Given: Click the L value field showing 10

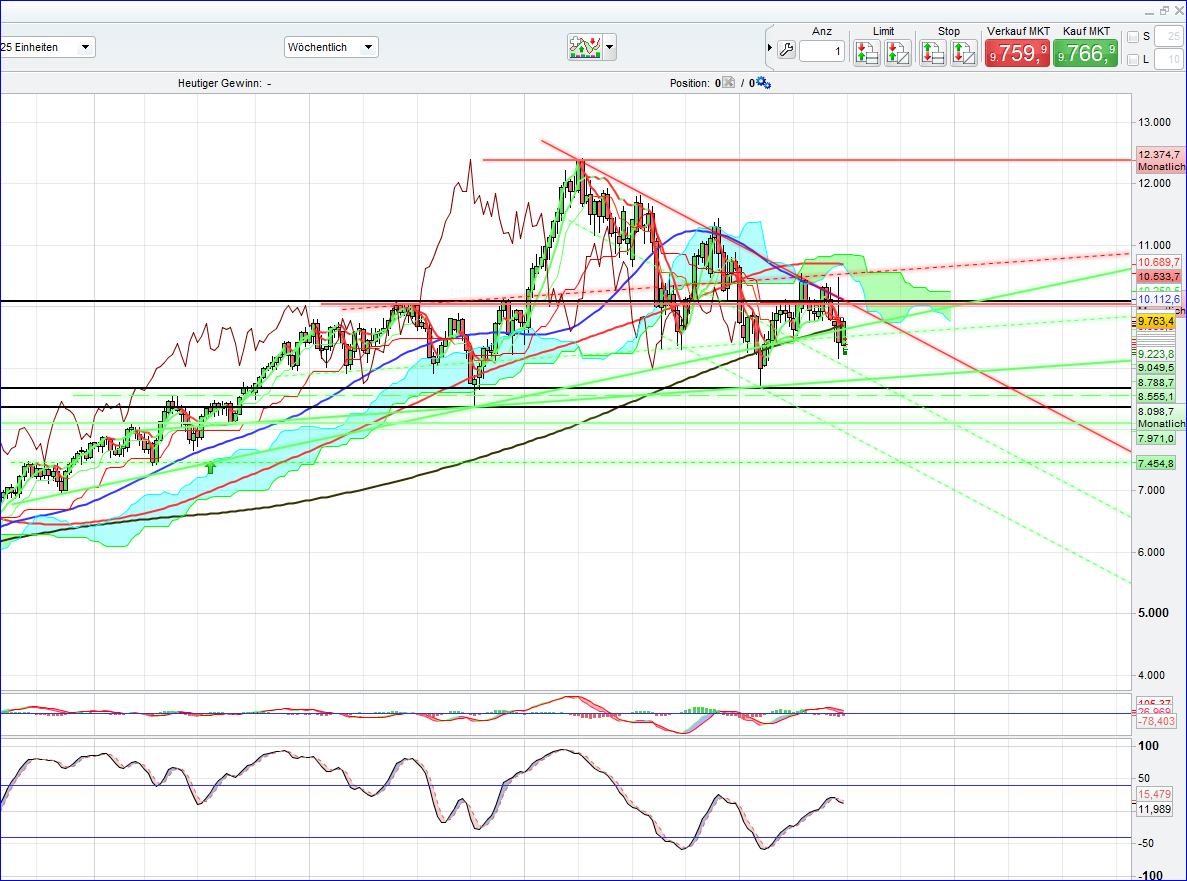Looking at the screenshot, I should pyautogui.click(x=1170, y=59).
